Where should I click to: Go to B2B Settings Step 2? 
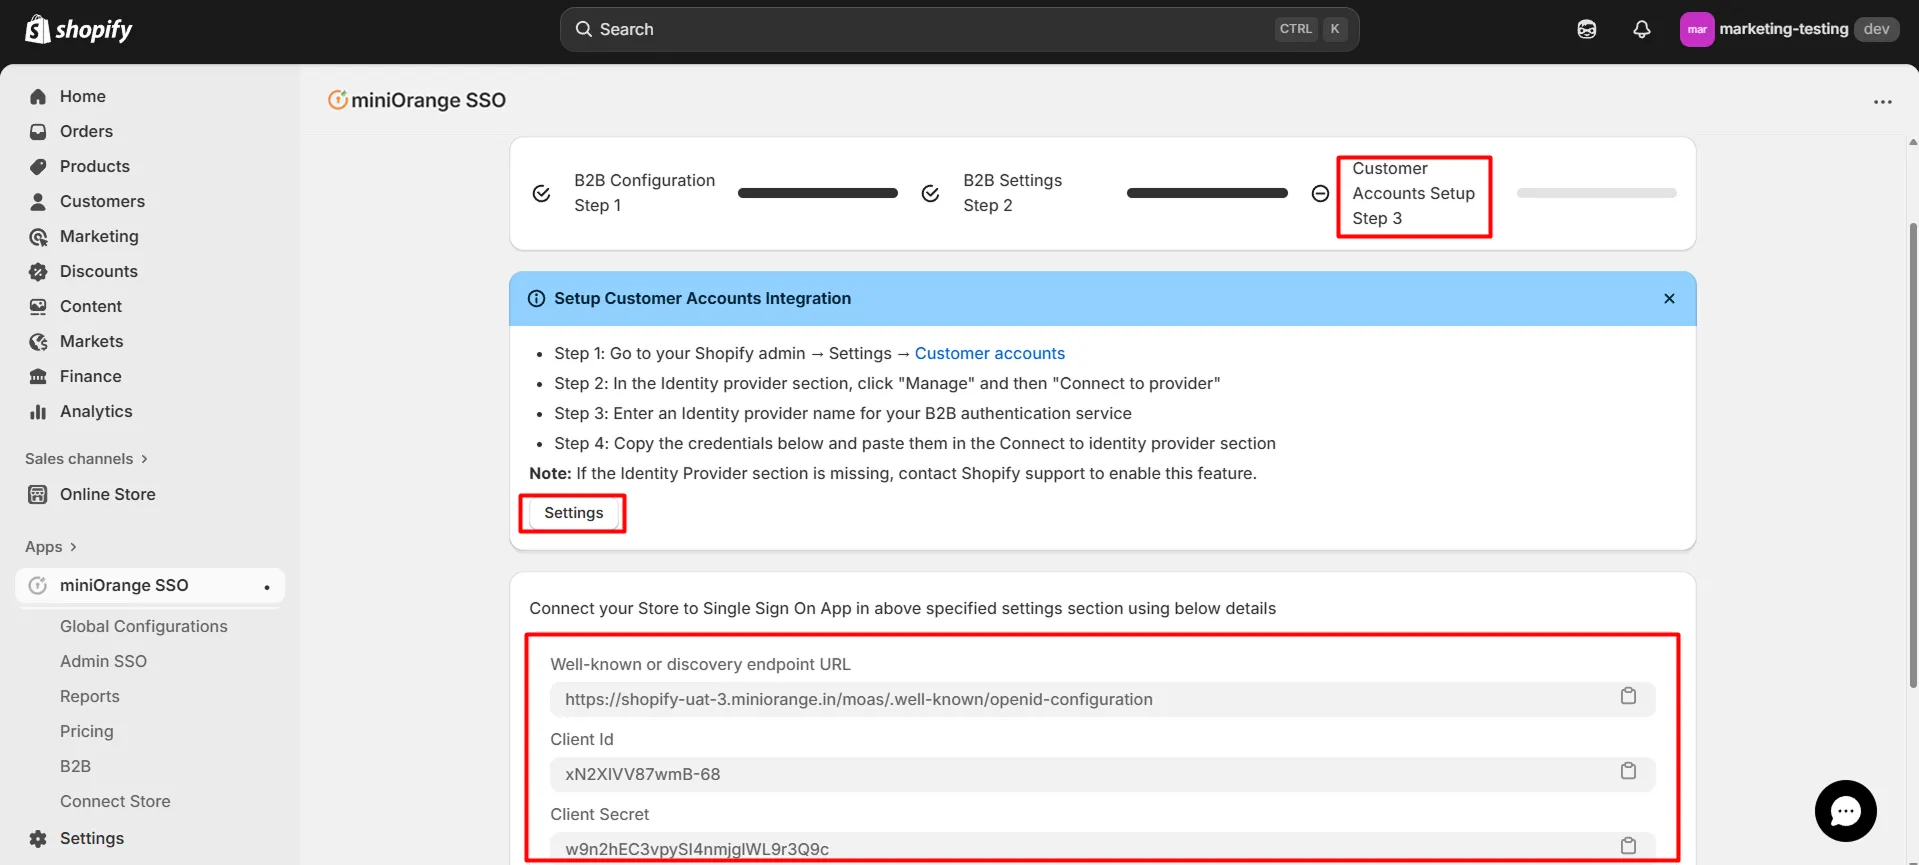[1012, 193]
